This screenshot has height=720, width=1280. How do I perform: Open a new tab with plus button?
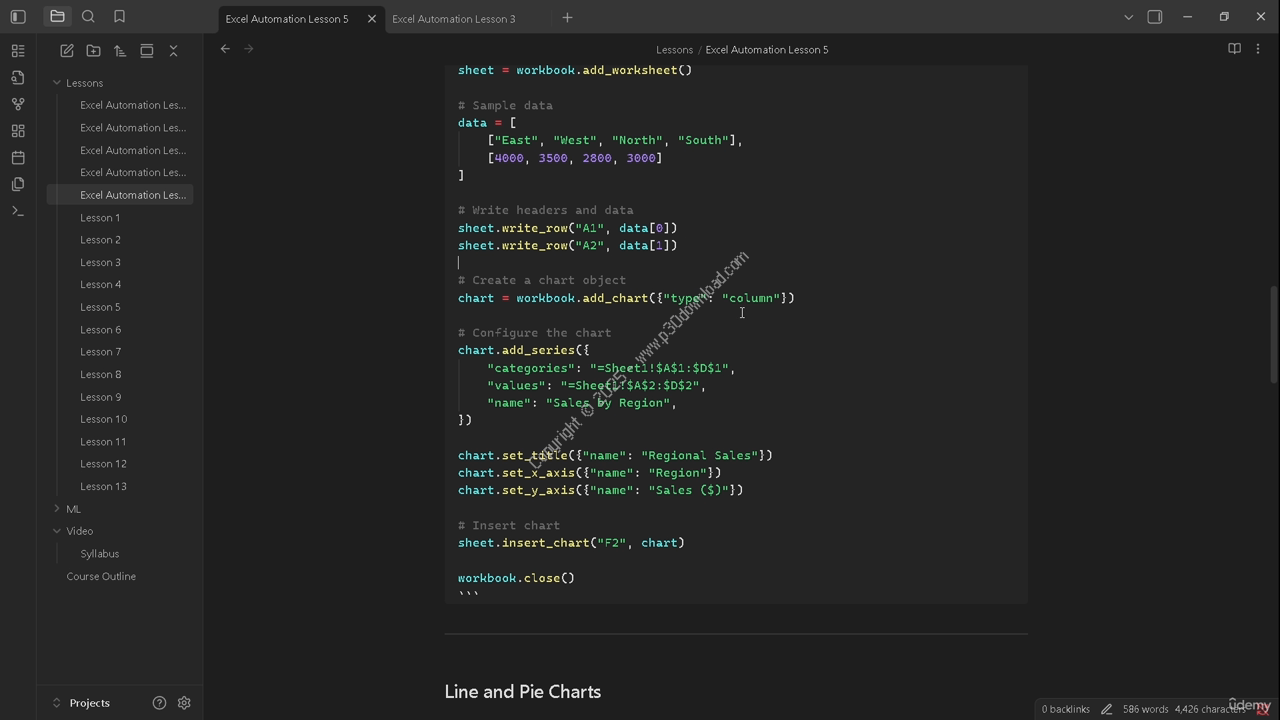tap(567, 18)
